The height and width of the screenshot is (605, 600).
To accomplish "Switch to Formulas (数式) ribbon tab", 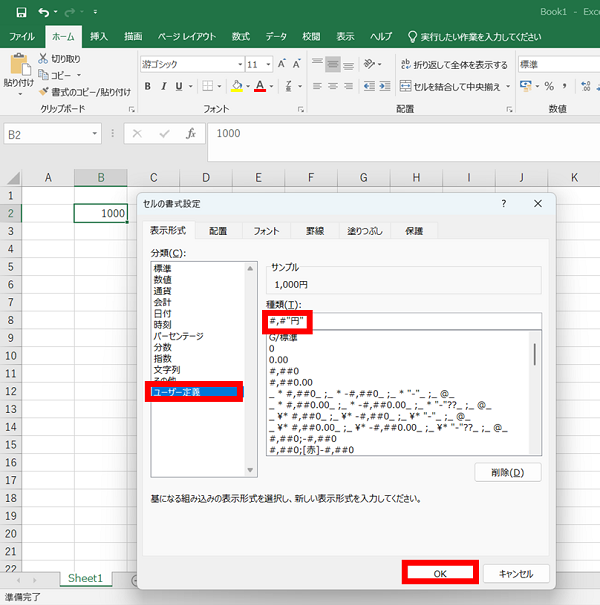I will 241,37.
